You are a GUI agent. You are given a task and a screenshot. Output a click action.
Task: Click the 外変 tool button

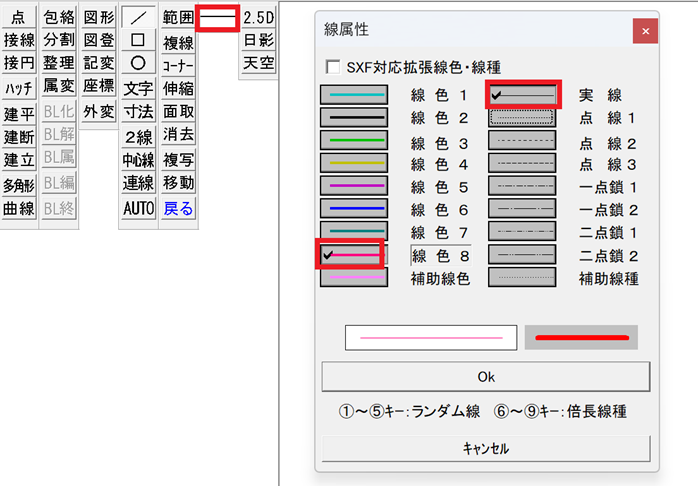(99, 111)
